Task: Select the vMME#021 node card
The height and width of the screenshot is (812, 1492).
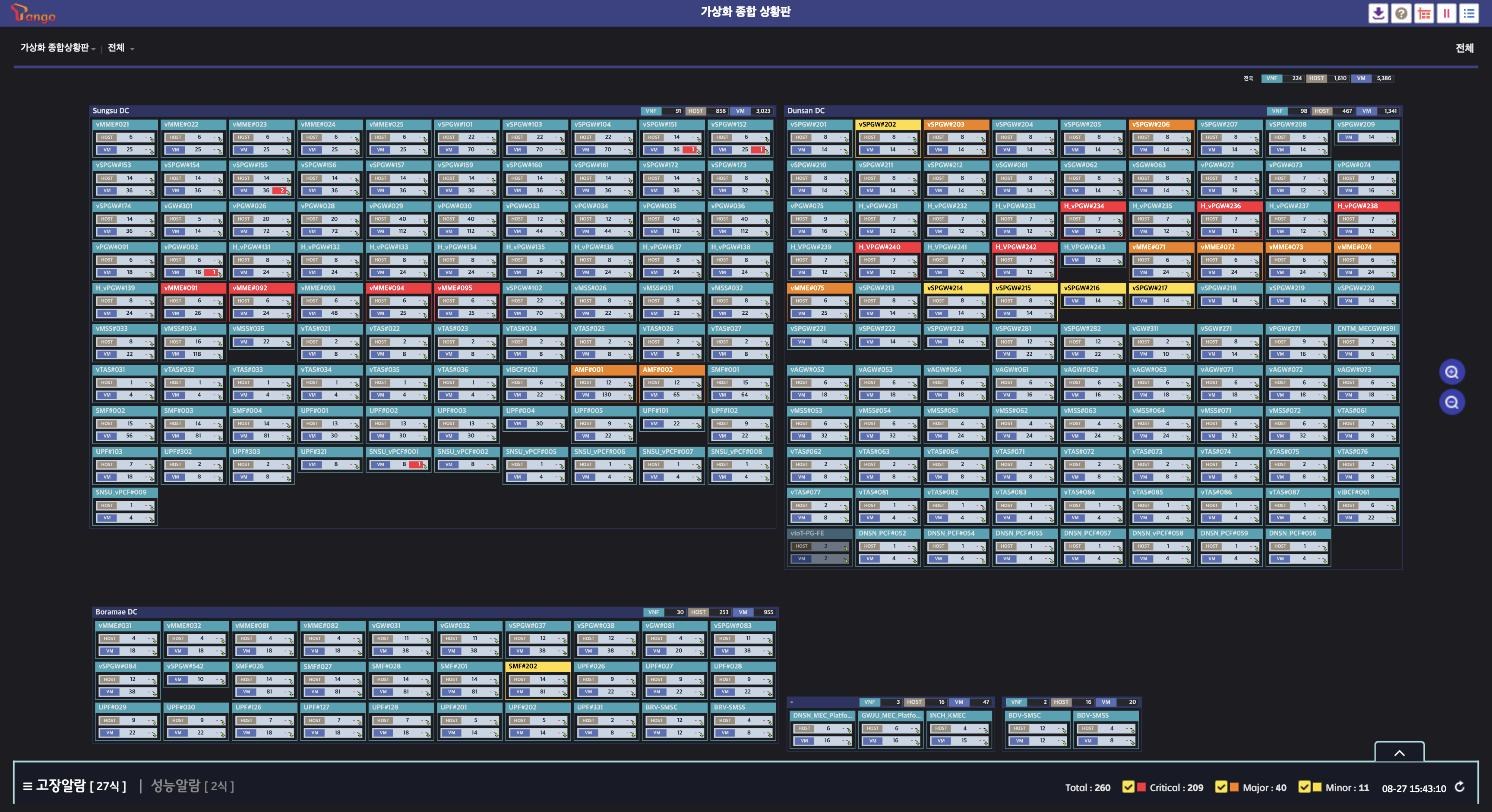Action: tap(126, 138)
